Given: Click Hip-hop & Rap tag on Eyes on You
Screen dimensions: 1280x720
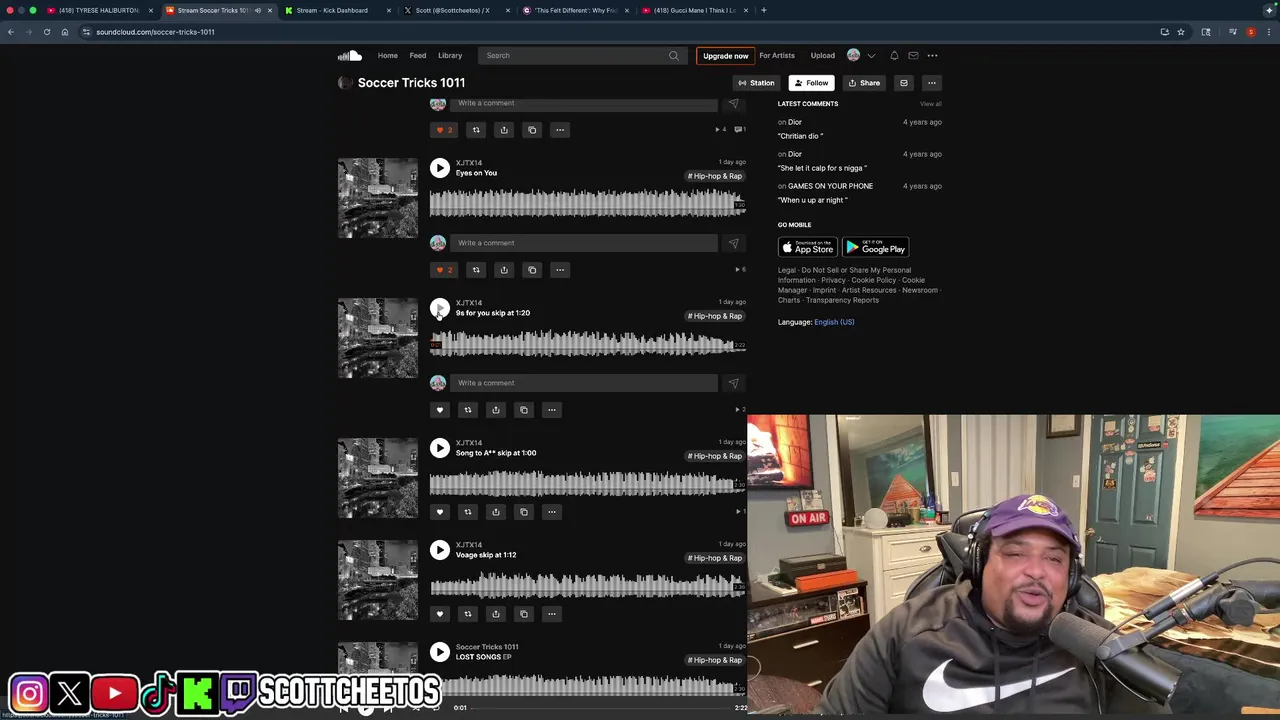Looking at the screenshot, I should click(715, 176).
